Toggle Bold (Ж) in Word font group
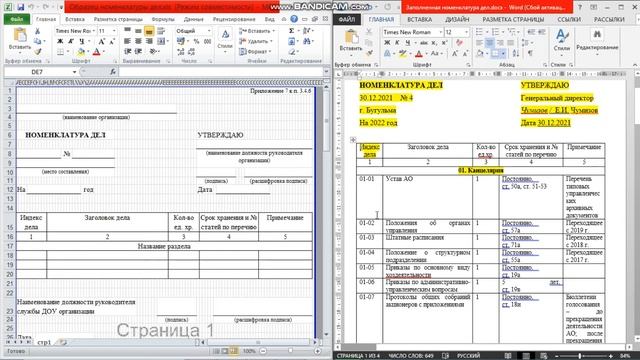Image resolution: width=640 pixels, height=360 pixels. click(387, 43)
